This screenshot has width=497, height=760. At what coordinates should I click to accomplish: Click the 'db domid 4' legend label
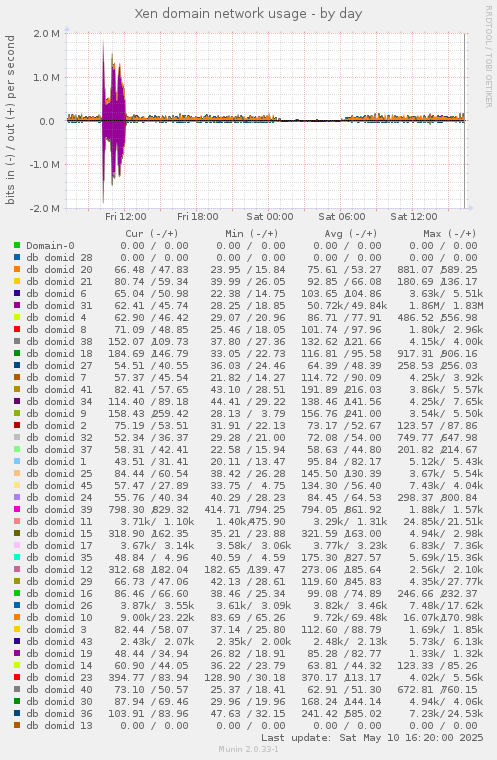click(56, 317)
